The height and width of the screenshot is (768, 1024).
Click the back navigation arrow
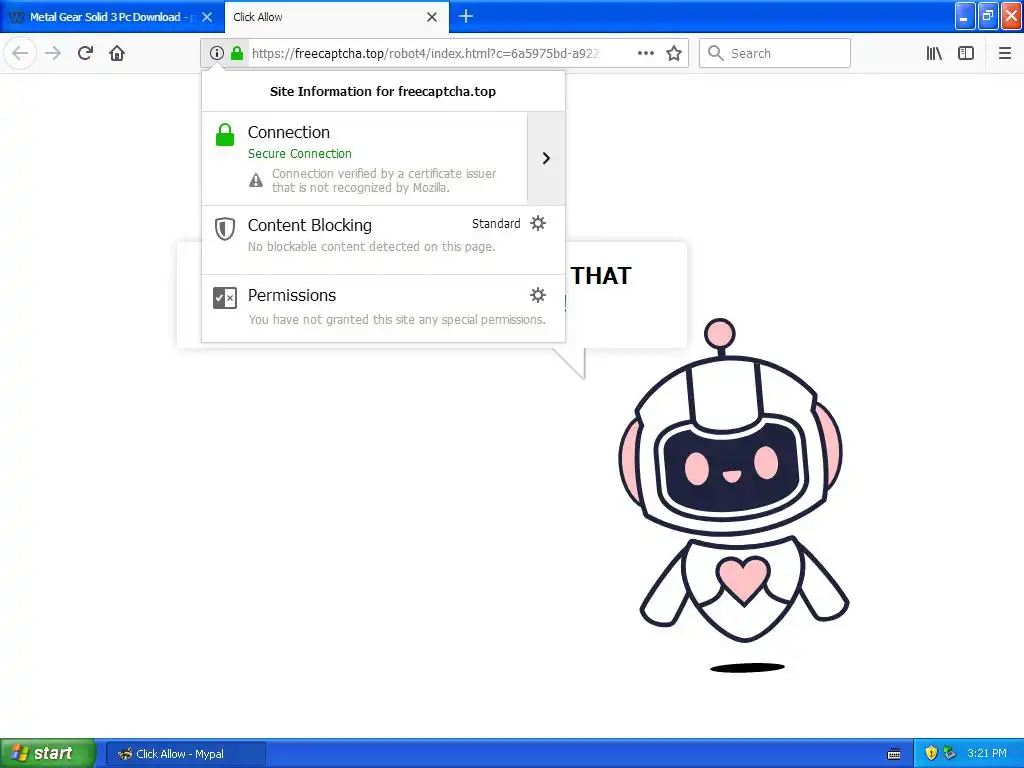[x=20, y=53]
